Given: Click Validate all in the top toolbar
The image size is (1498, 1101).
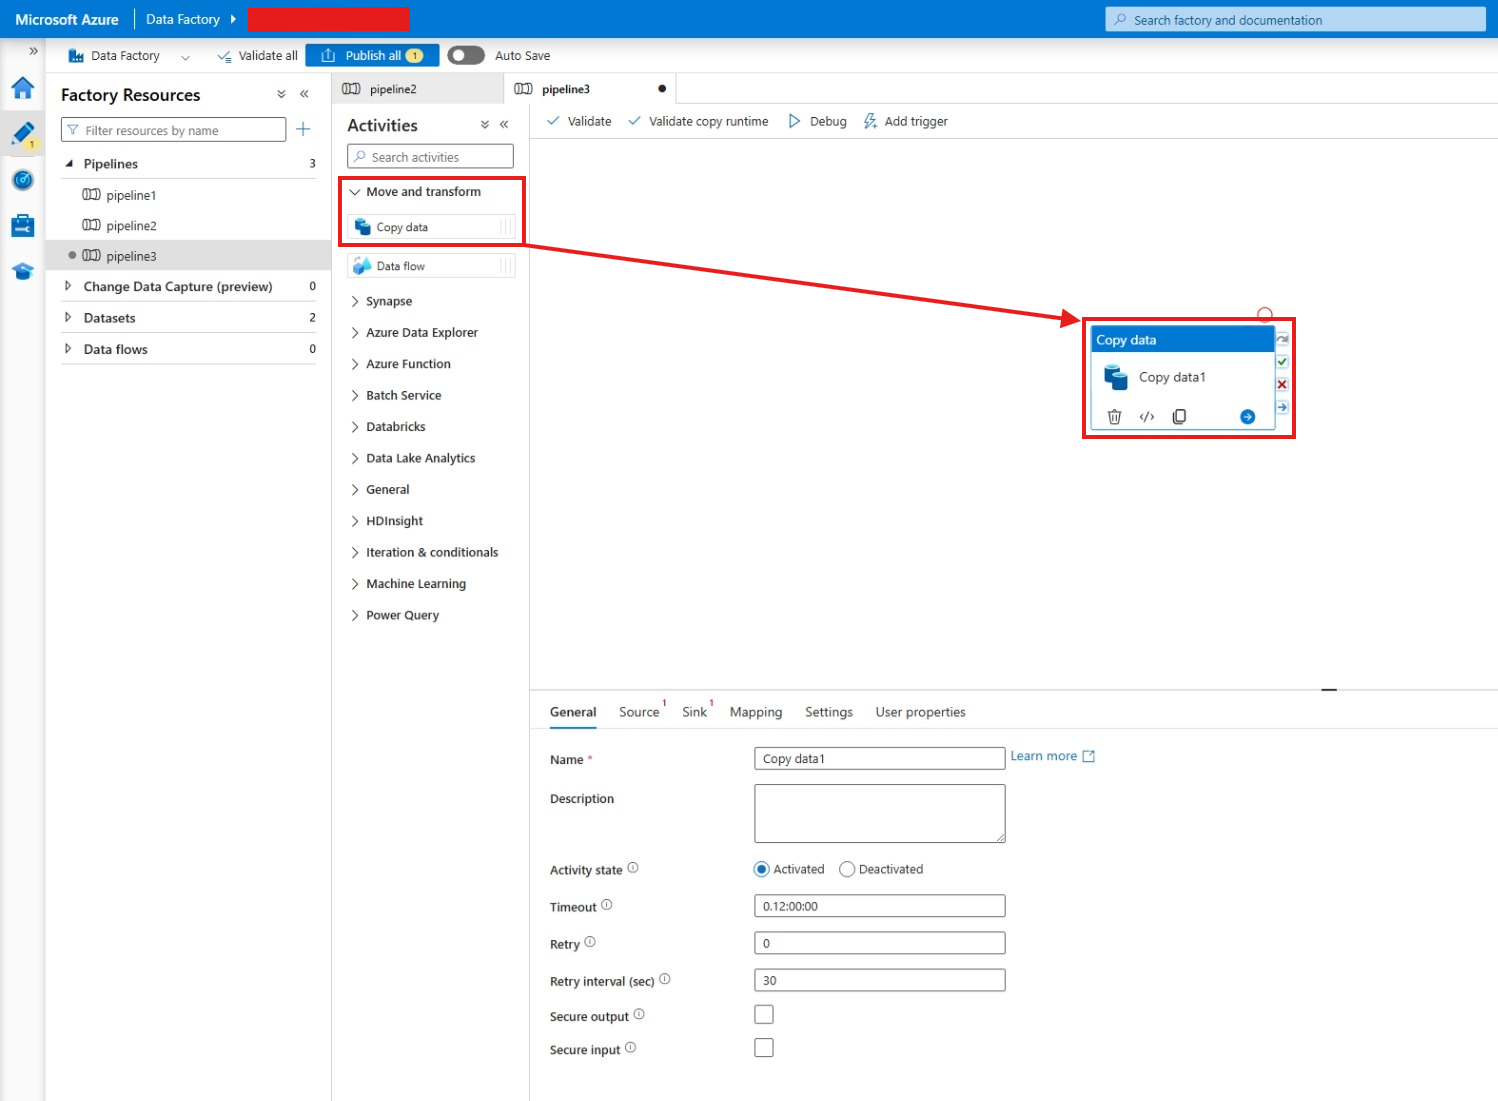Looking at the screenshot, I should coord(257,56).
